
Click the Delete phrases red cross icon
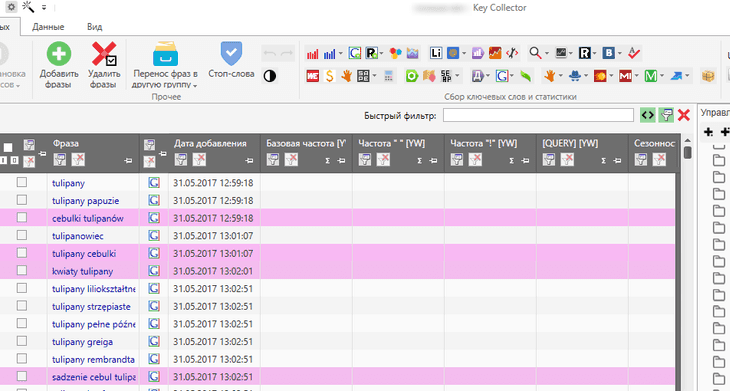104,54
